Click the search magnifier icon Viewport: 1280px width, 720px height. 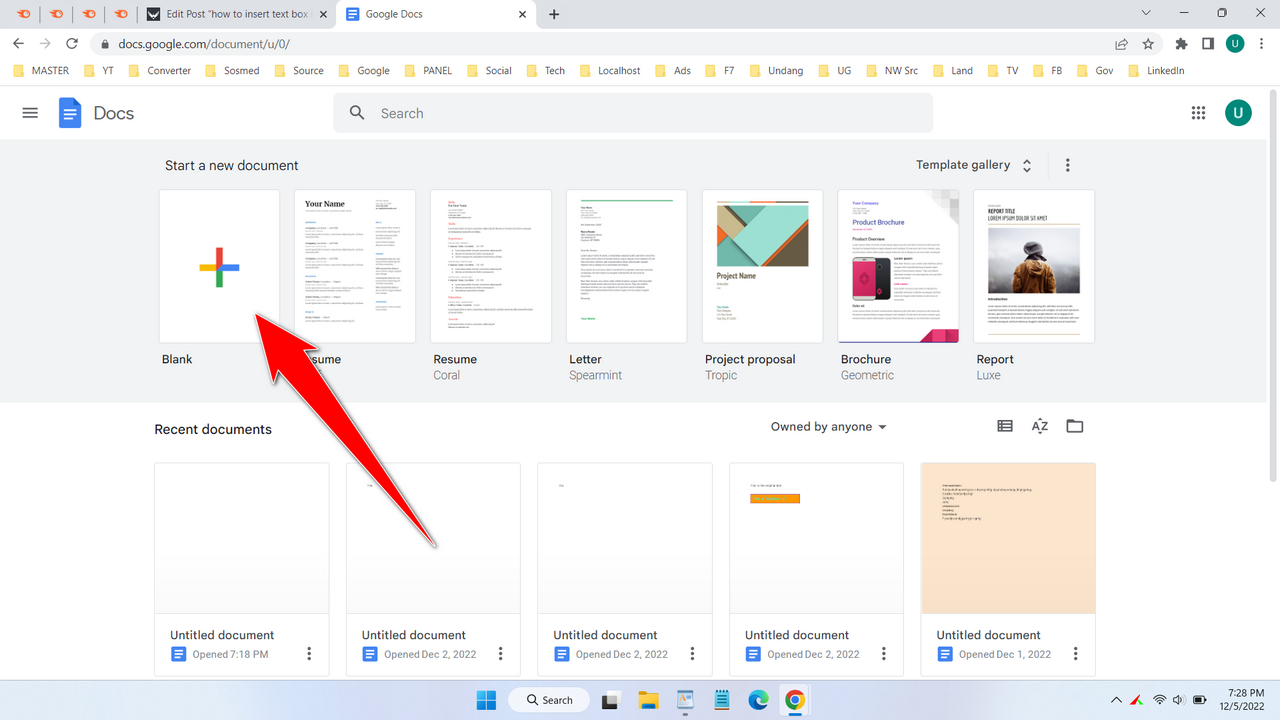[357, 112]
